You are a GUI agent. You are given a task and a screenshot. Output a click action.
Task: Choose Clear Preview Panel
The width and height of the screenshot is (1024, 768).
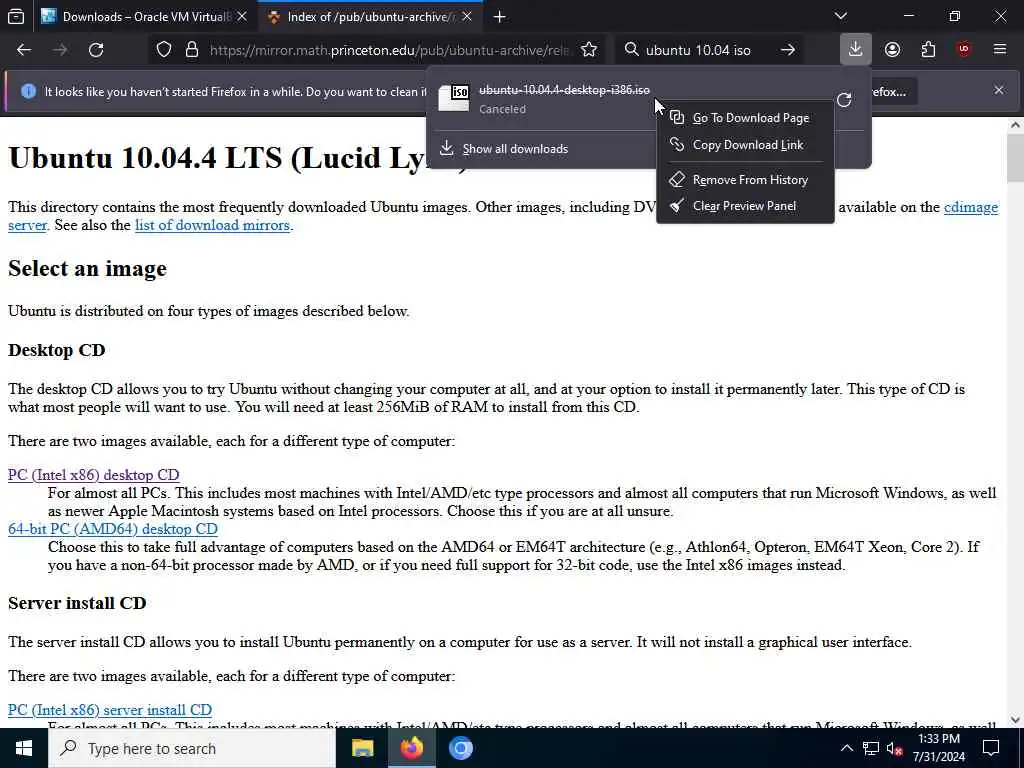745,206
